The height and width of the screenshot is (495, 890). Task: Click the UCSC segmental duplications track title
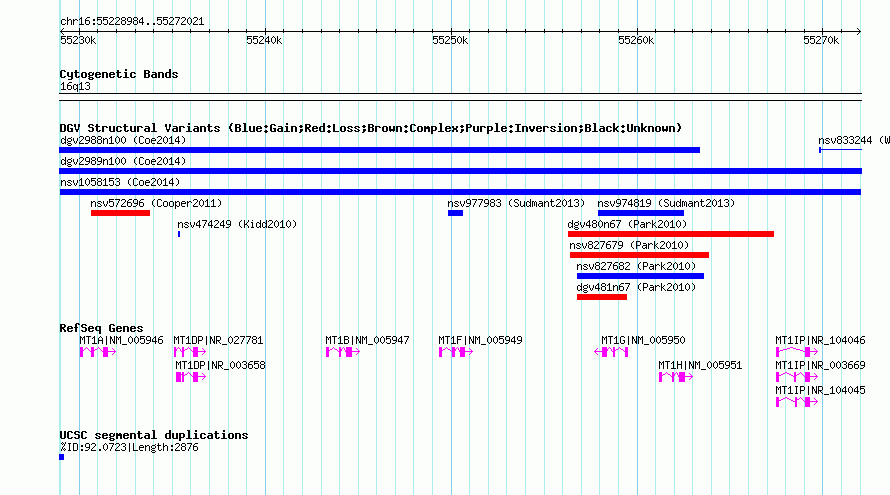[154, 435]
